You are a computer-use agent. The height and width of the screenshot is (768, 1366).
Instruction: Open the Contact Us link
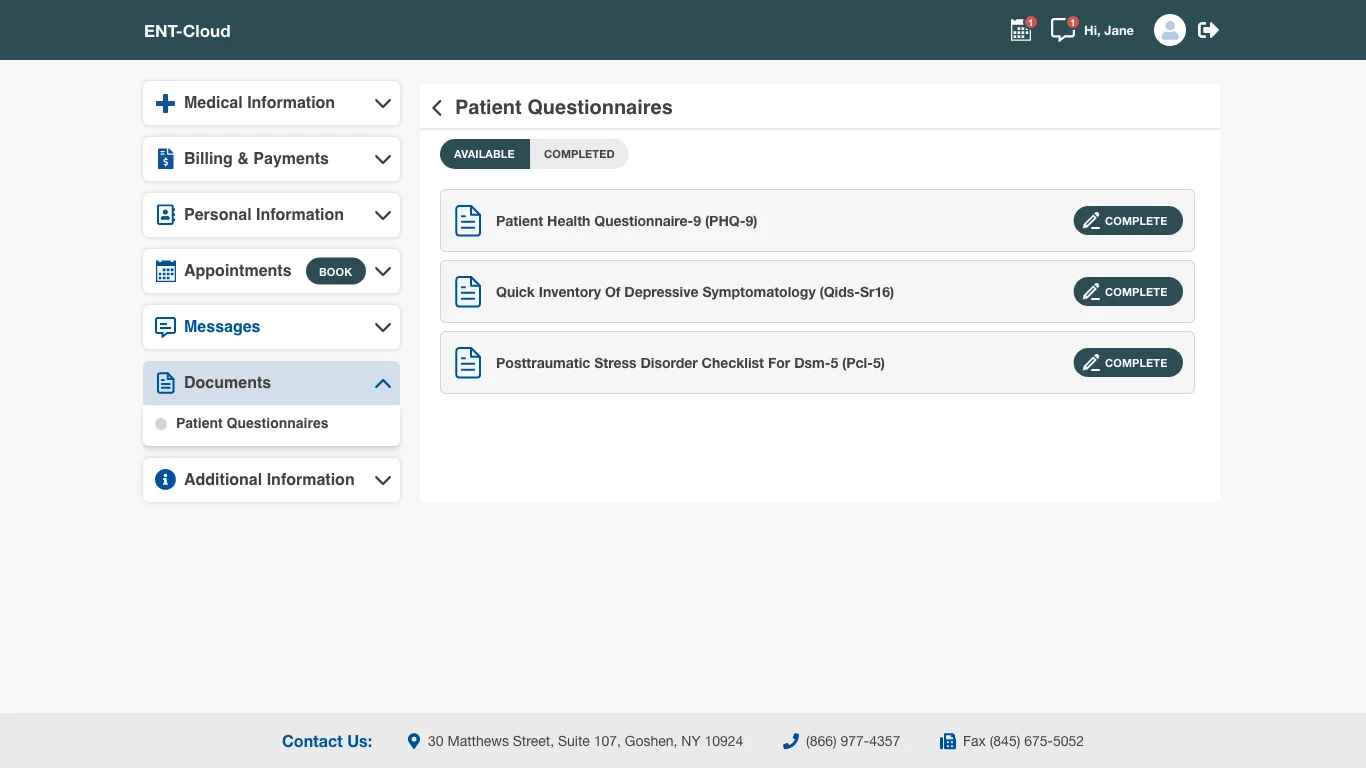pyautogui.click(x=327, y=741)
